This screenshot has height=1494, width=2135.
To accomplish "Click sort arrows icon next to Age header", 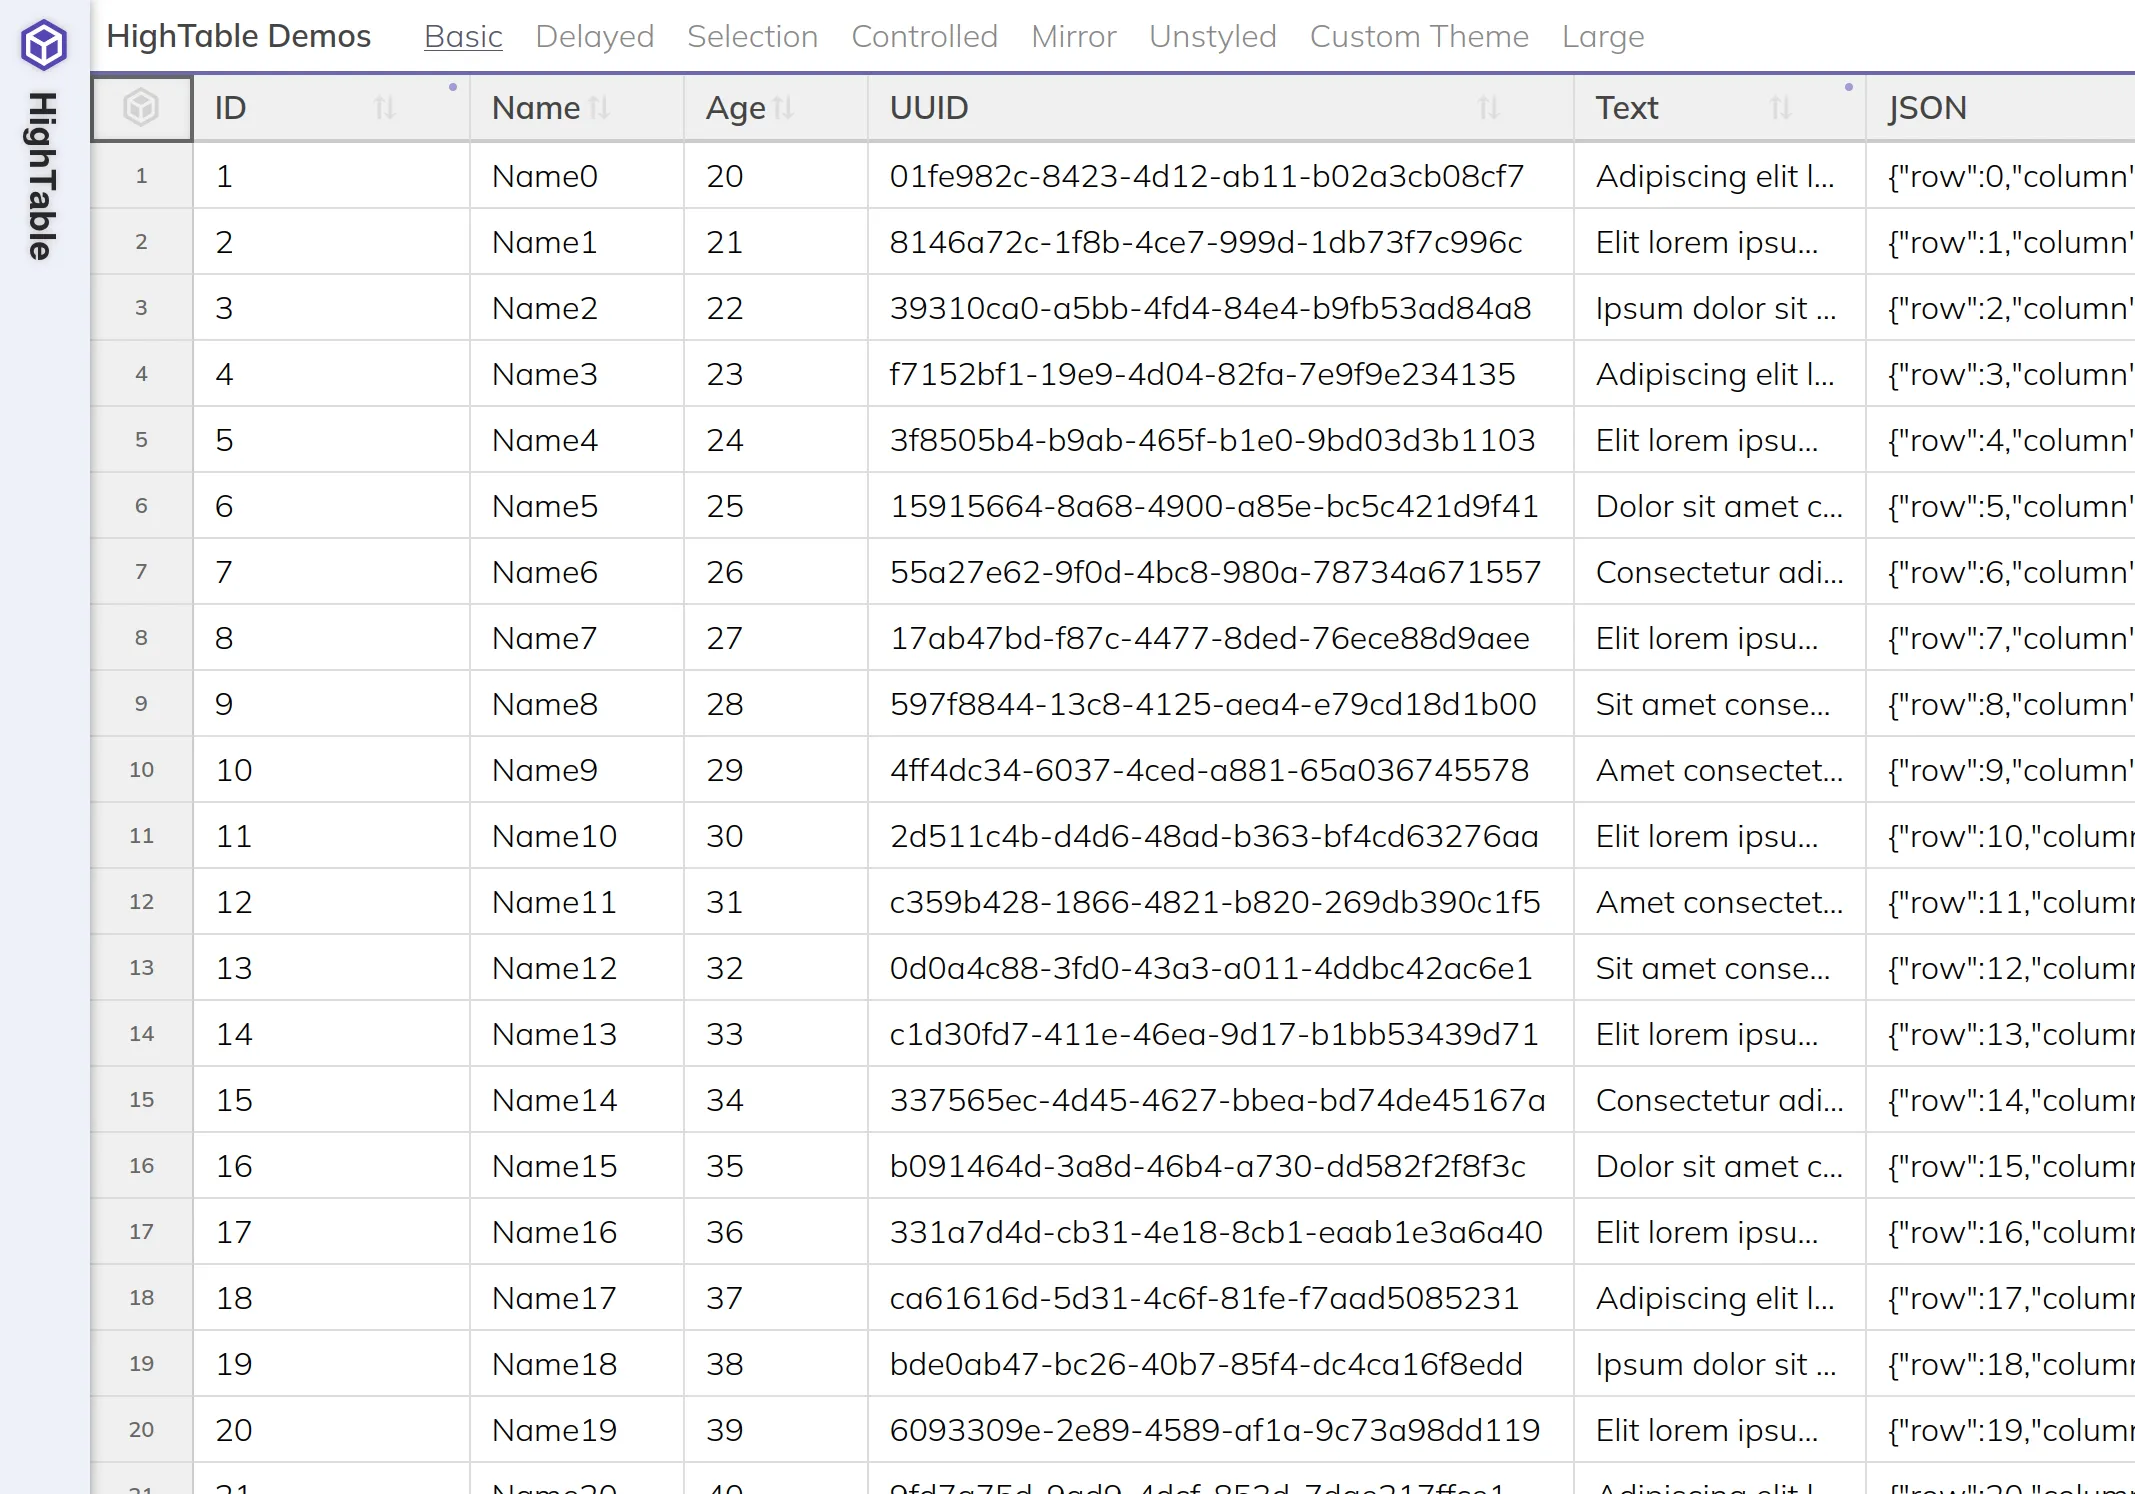I will pos(783,107).
